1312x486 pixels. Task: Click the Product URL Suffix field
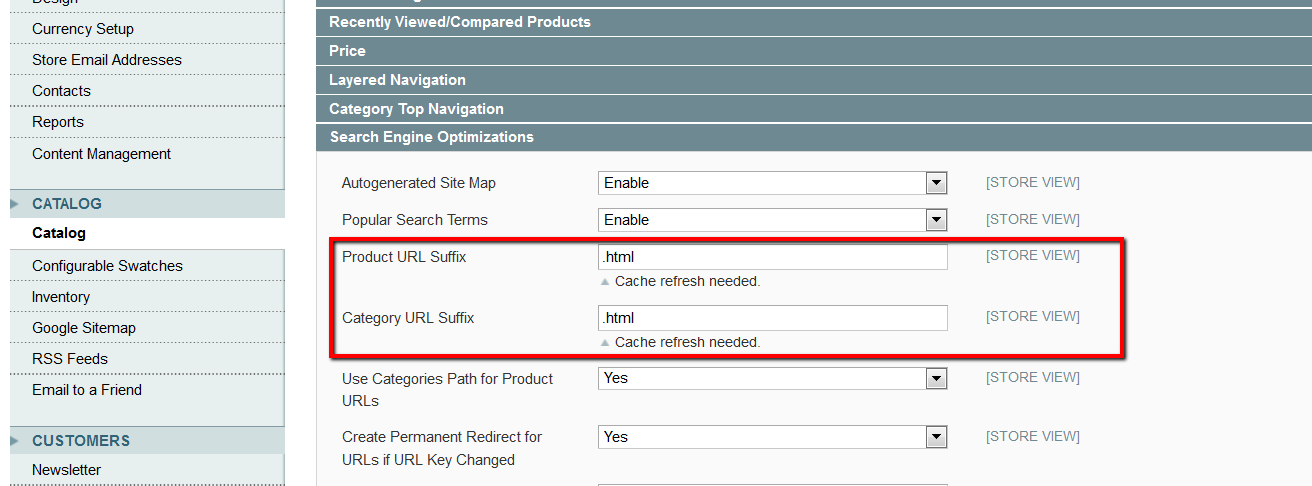tap(772, 257)
